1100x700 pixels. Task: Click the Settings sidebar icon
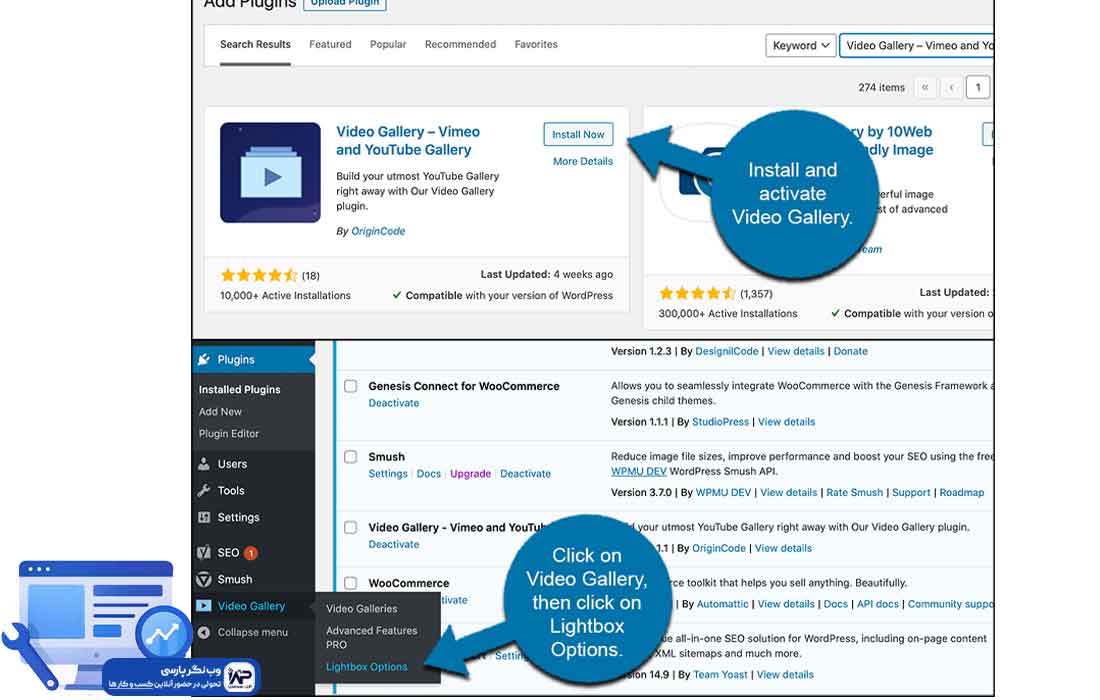(x=204, y=518)
